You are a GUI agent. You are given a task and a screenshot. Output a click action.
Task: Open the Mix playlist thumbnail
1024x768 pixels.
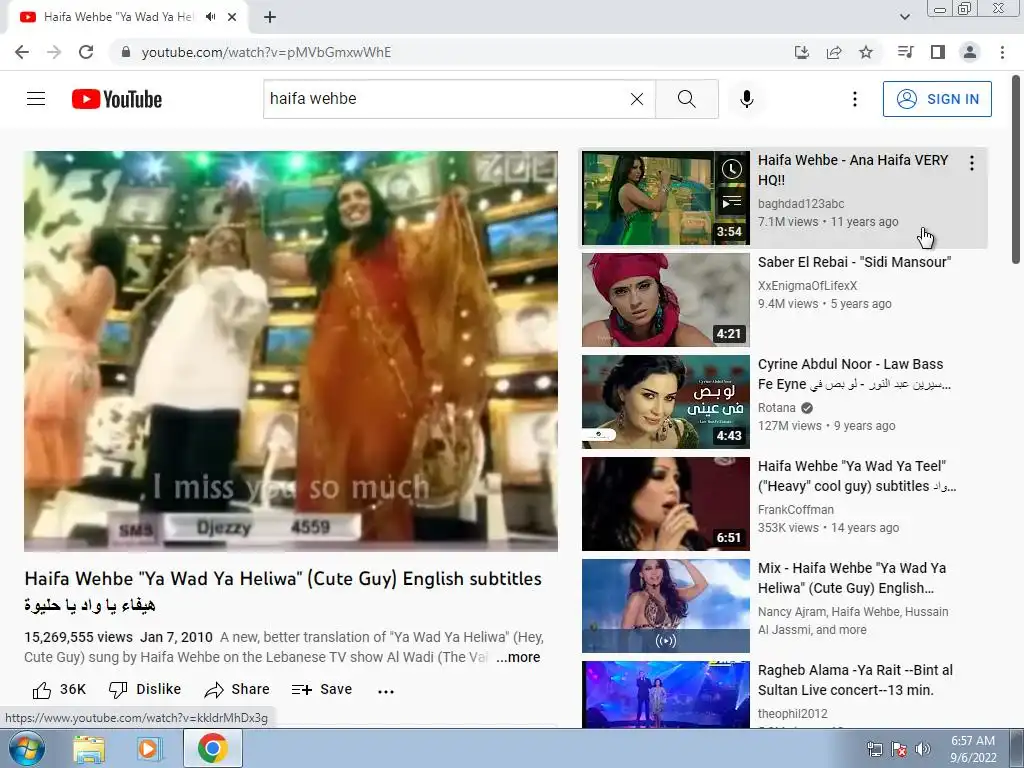coord(665,605)
